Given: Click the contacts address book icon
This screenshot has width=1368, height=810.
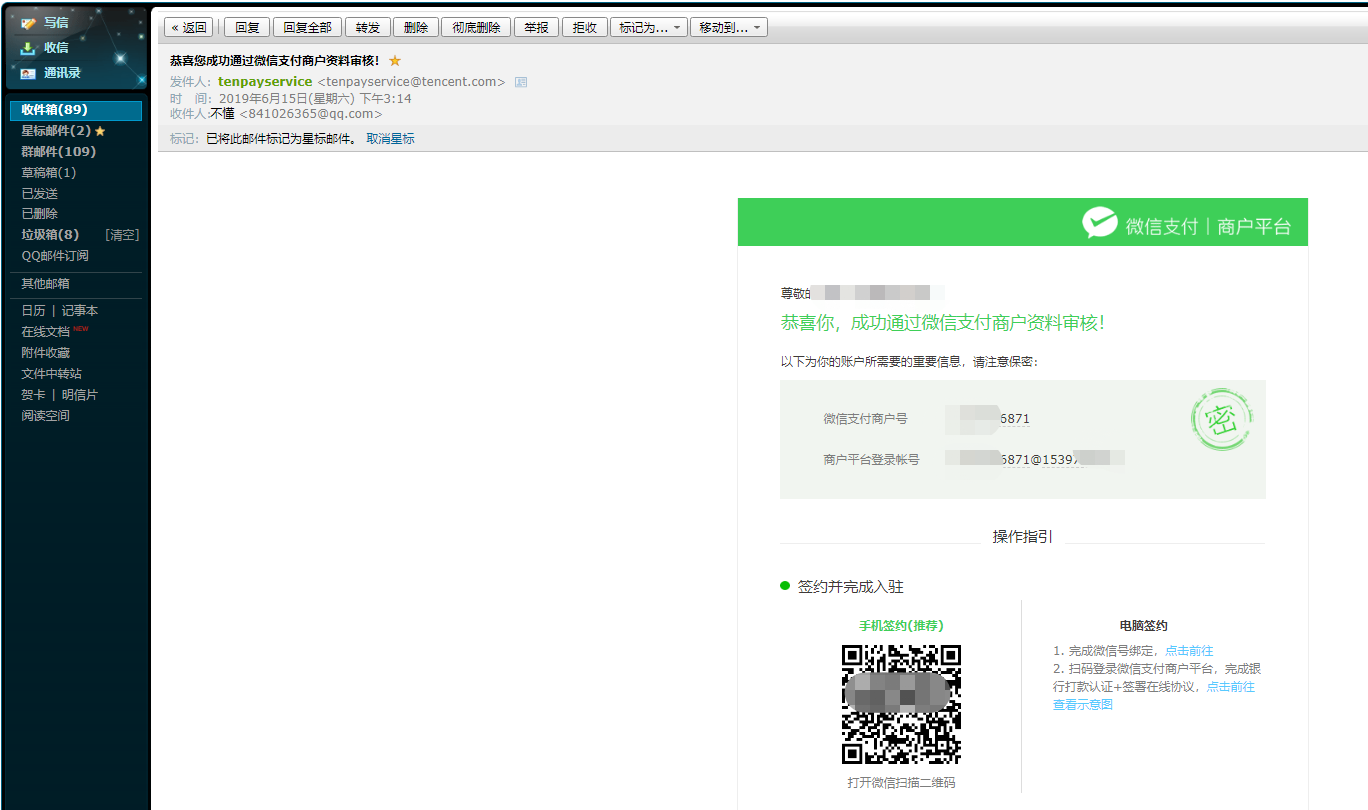Looking at the screenshot, I should point(28,73).
